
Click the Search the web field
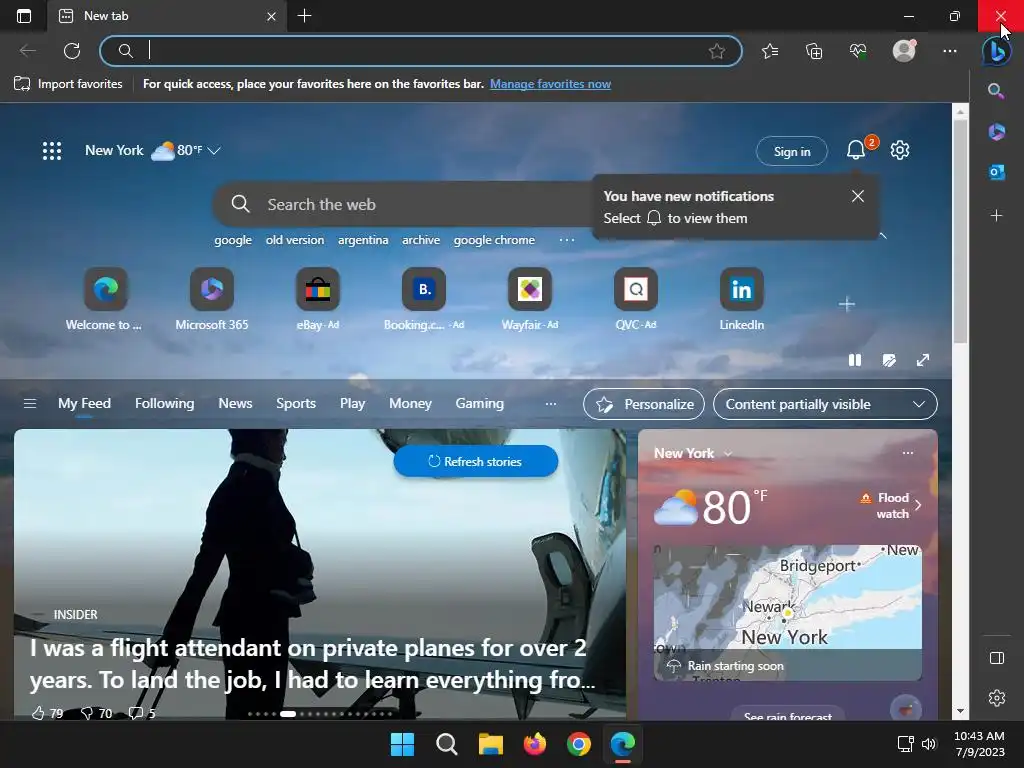[x=405, y=204]
